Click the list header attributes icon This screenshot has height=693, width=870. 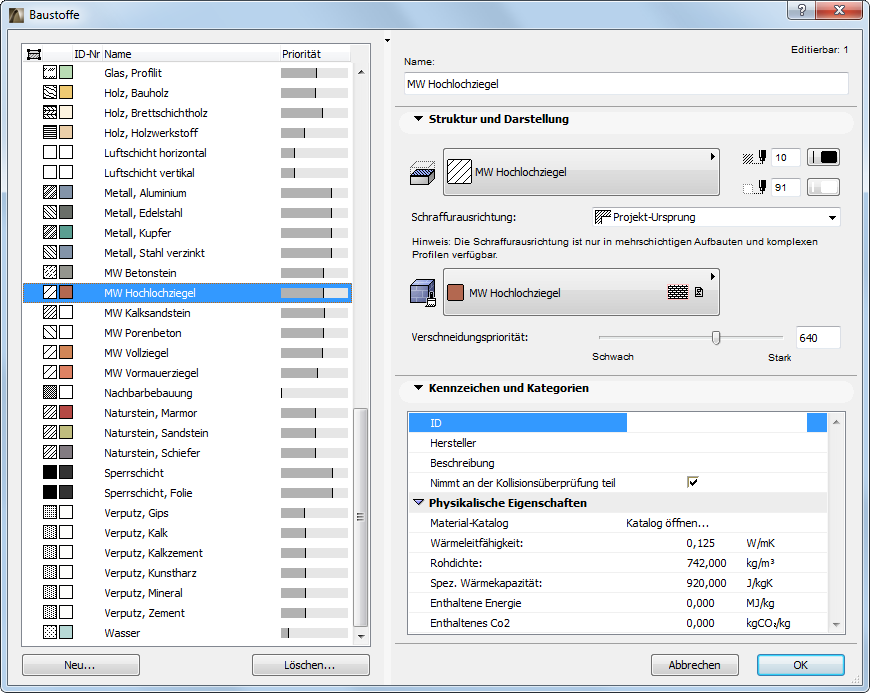click(x=34, y=54)
